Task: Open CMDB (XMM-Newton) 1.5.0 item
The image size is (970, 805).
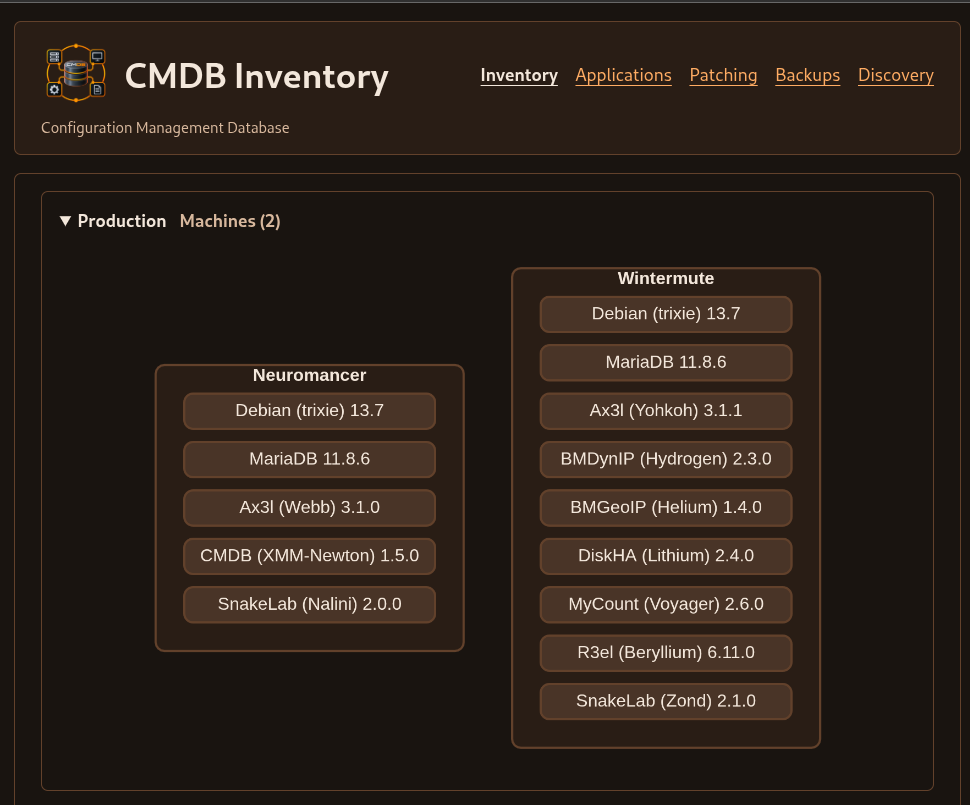Action: (309, 556)
